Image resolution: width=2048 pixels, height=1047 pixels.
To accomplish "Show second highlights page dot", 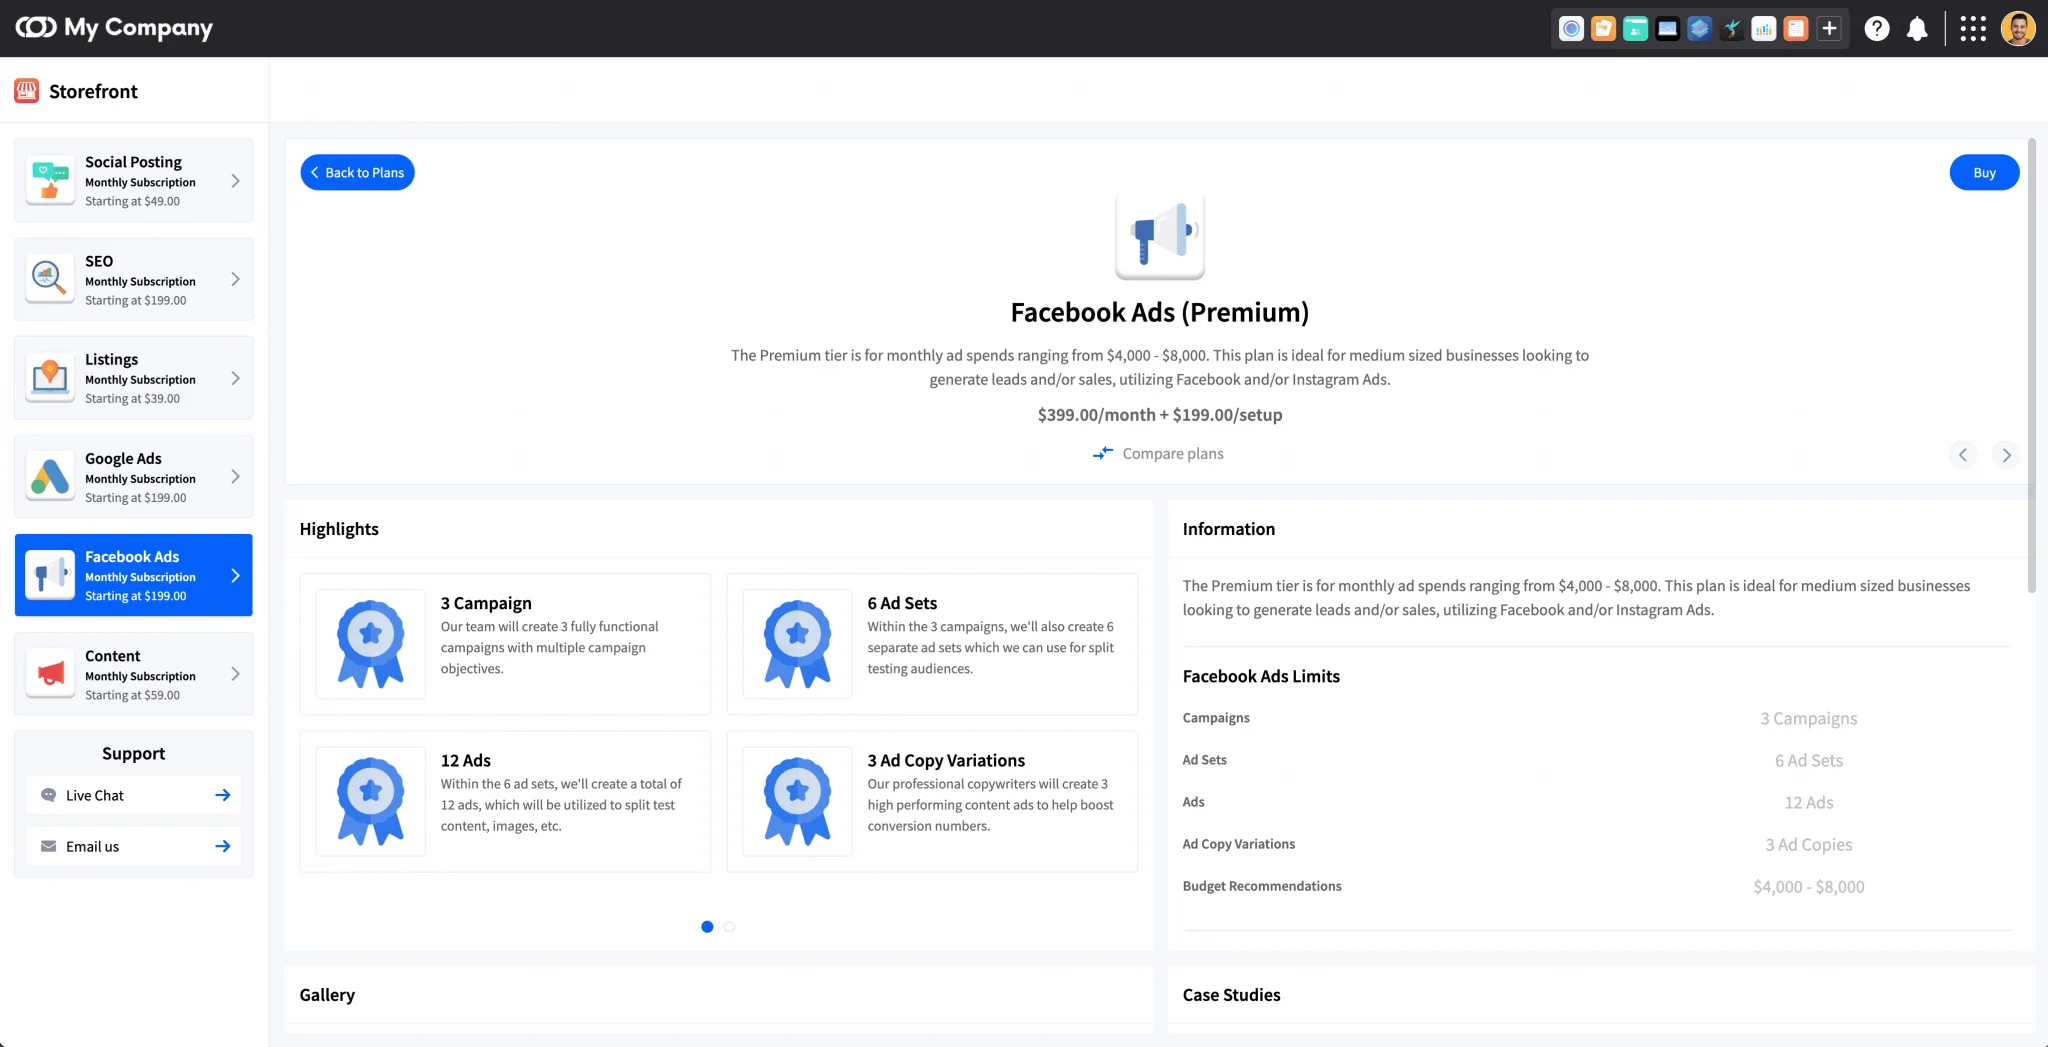I will point(729,927).
